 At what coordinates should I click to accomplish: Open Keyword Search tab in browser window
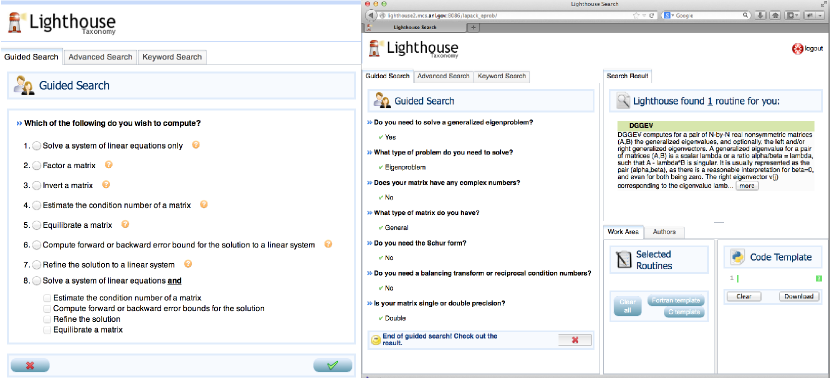(502, 76)
